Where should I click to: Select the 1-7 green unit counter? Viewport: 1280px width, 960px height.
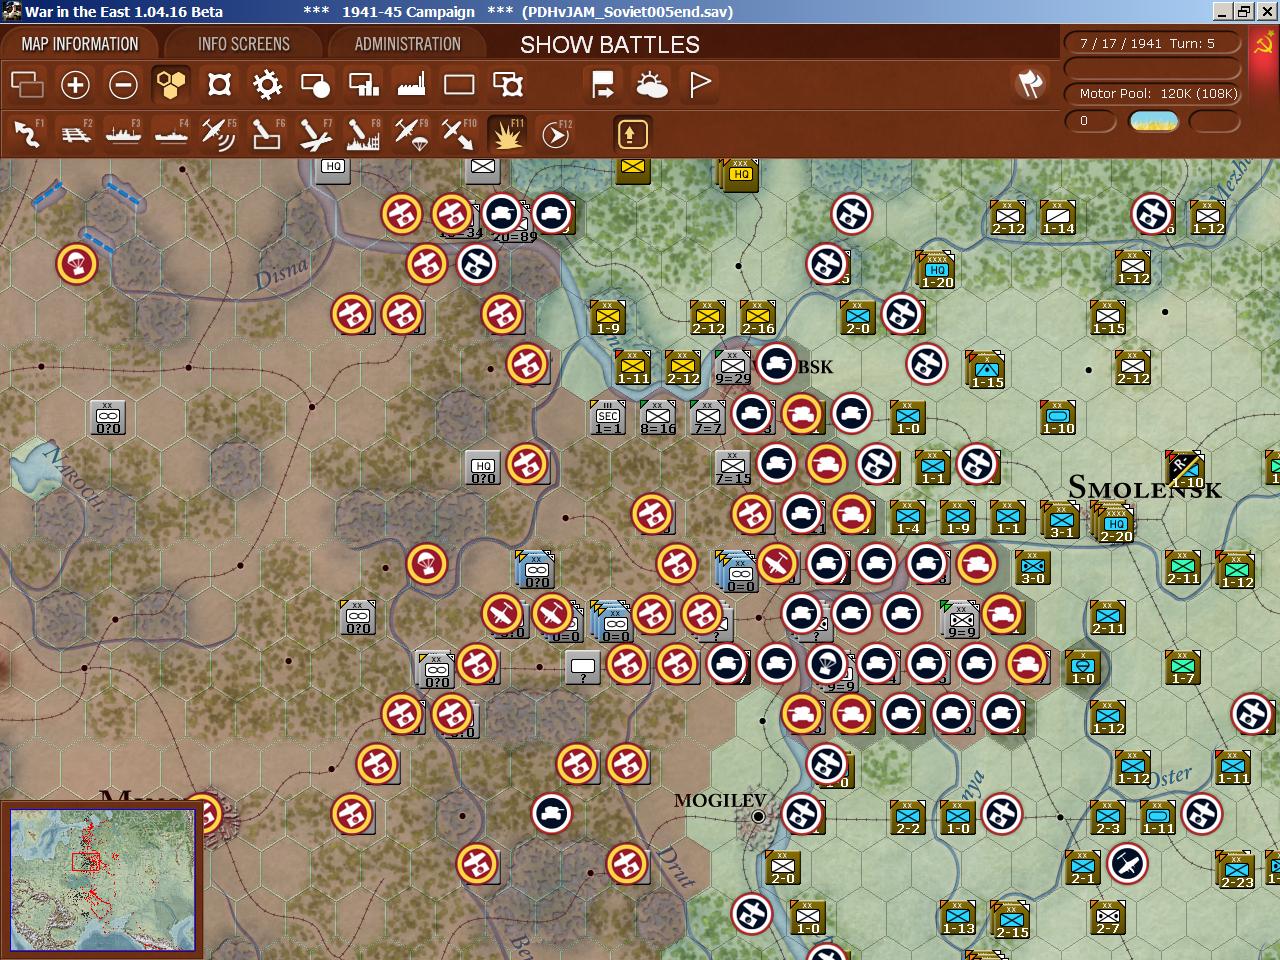coord(1183,667)
